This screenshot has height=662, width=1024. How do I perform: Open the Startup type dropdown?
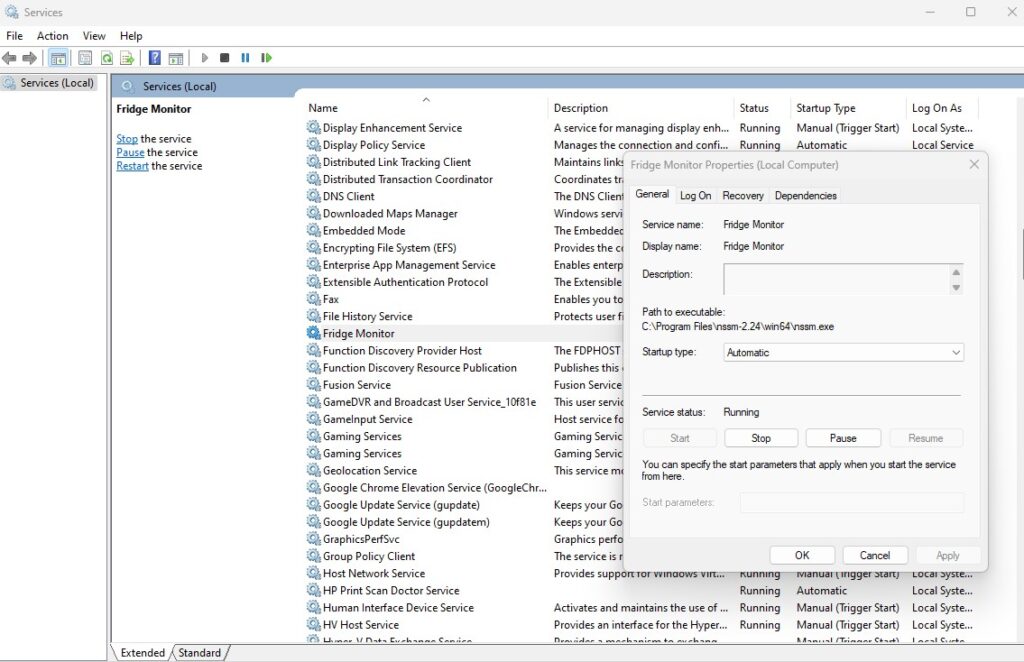[843, 352]
